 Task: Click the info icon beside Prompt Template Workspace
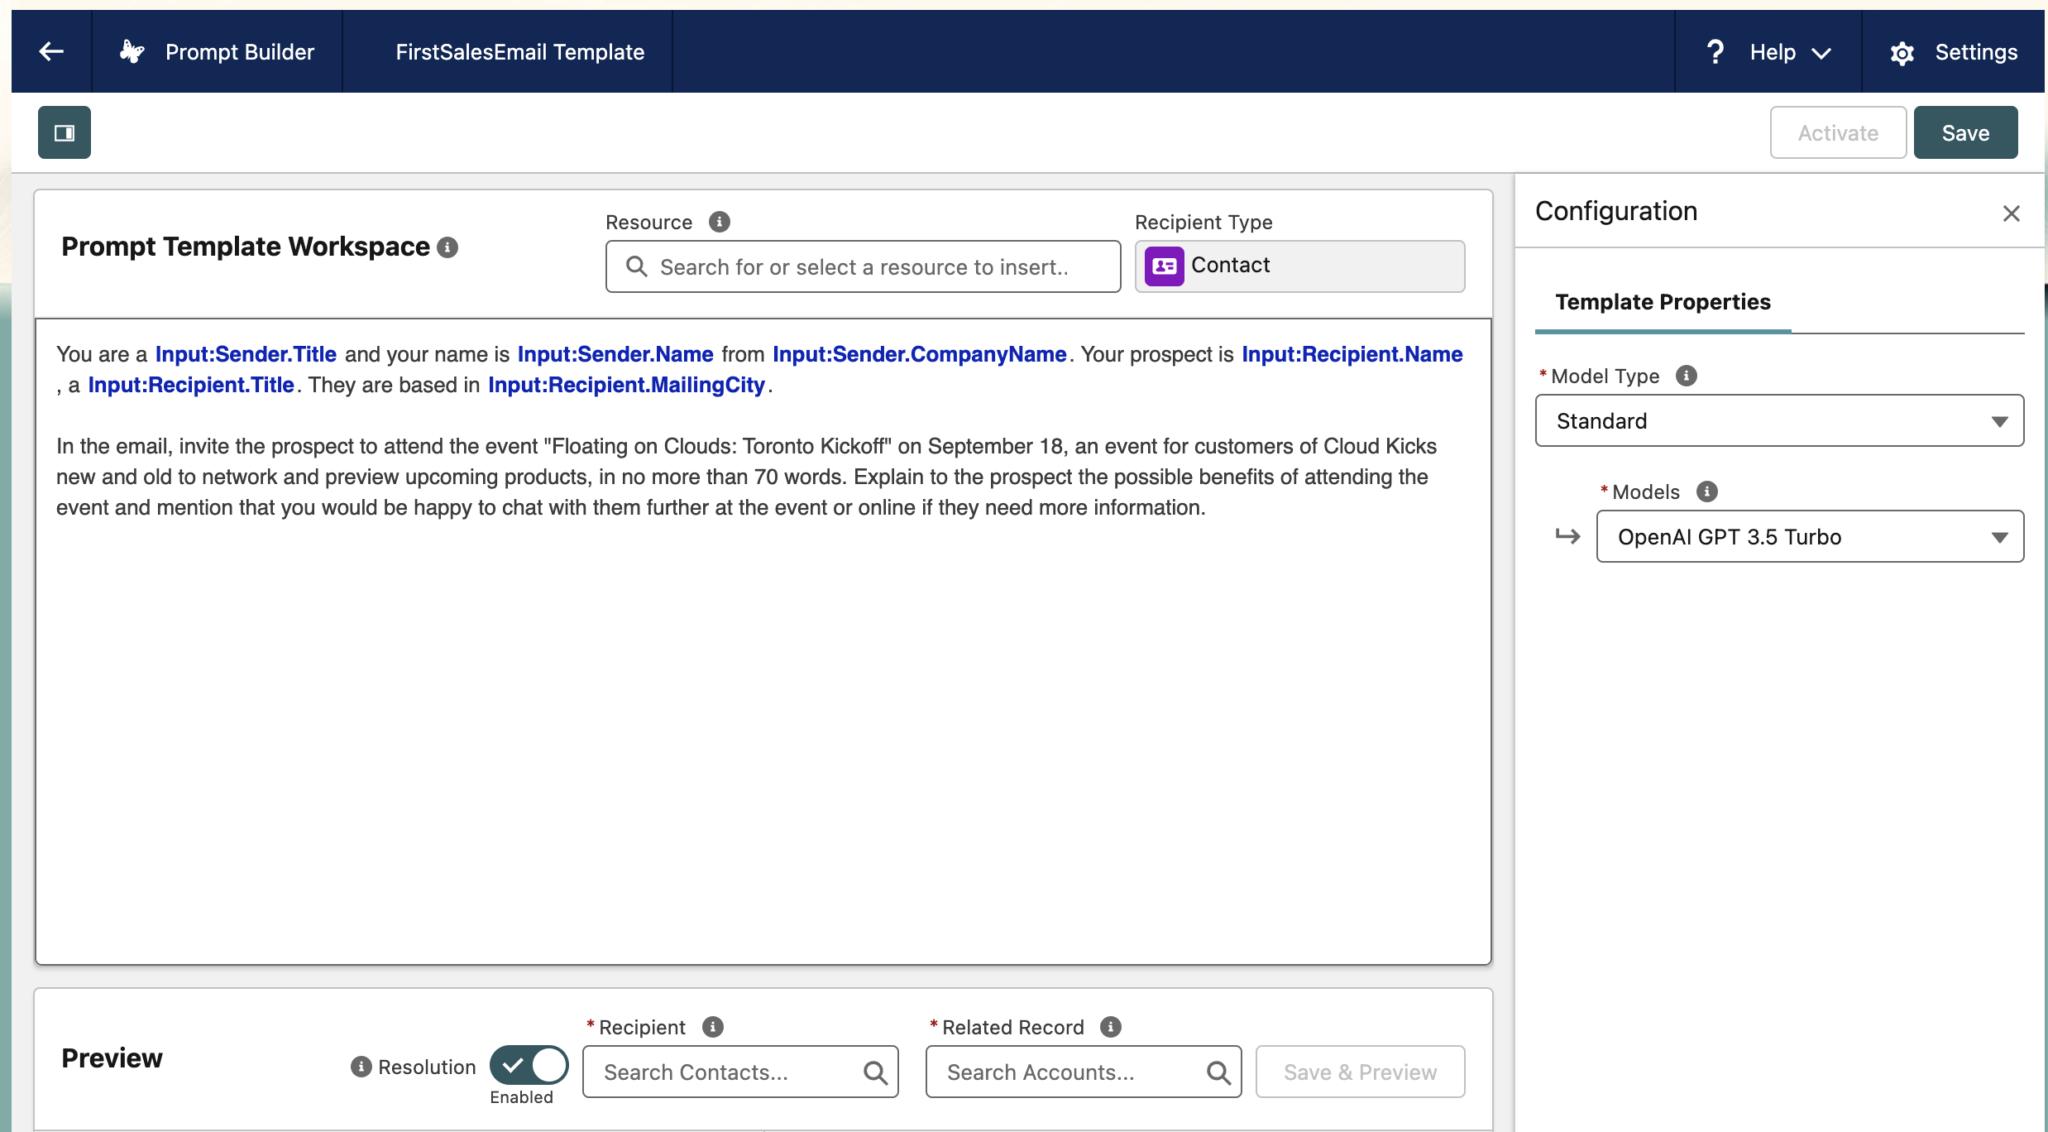tap(447, 247)
